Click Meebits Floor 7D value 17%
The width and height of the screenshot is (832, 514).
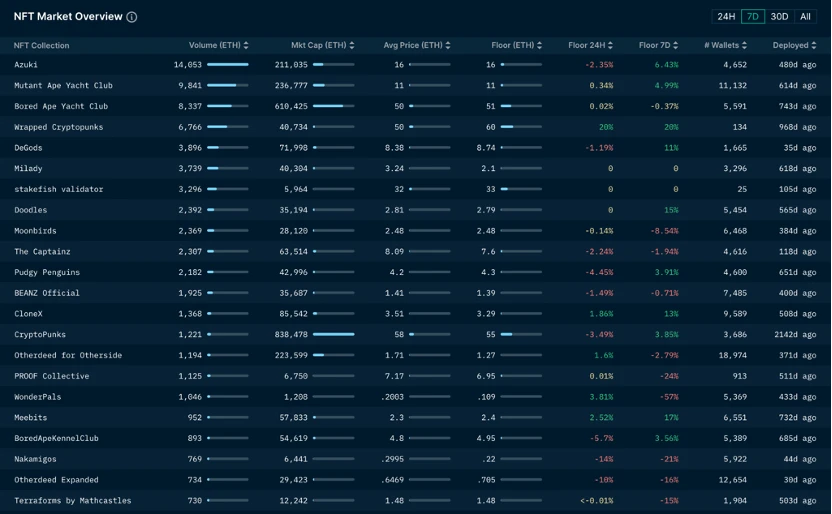pos(671,417)
